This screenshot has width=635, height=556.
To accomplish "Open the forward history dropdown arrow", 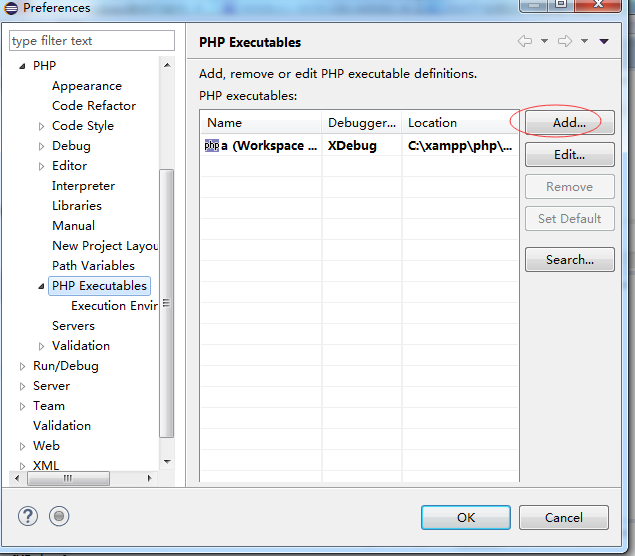I will tap(584, 41).
